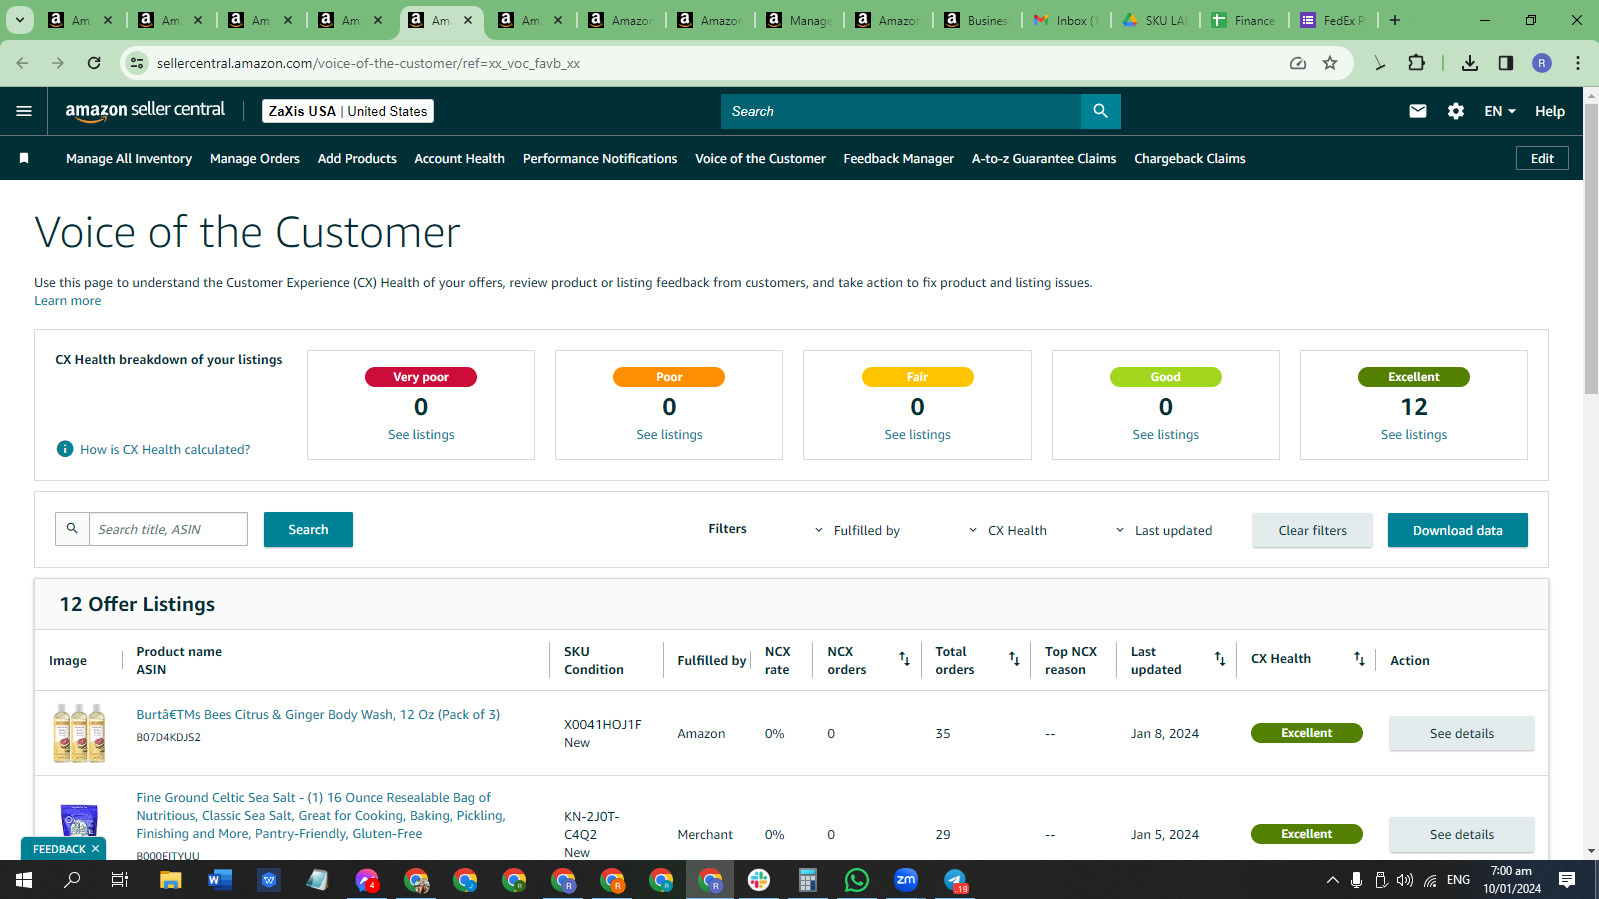See listings under Very poor
This screenshot has width=1599, height=899.
421,435
